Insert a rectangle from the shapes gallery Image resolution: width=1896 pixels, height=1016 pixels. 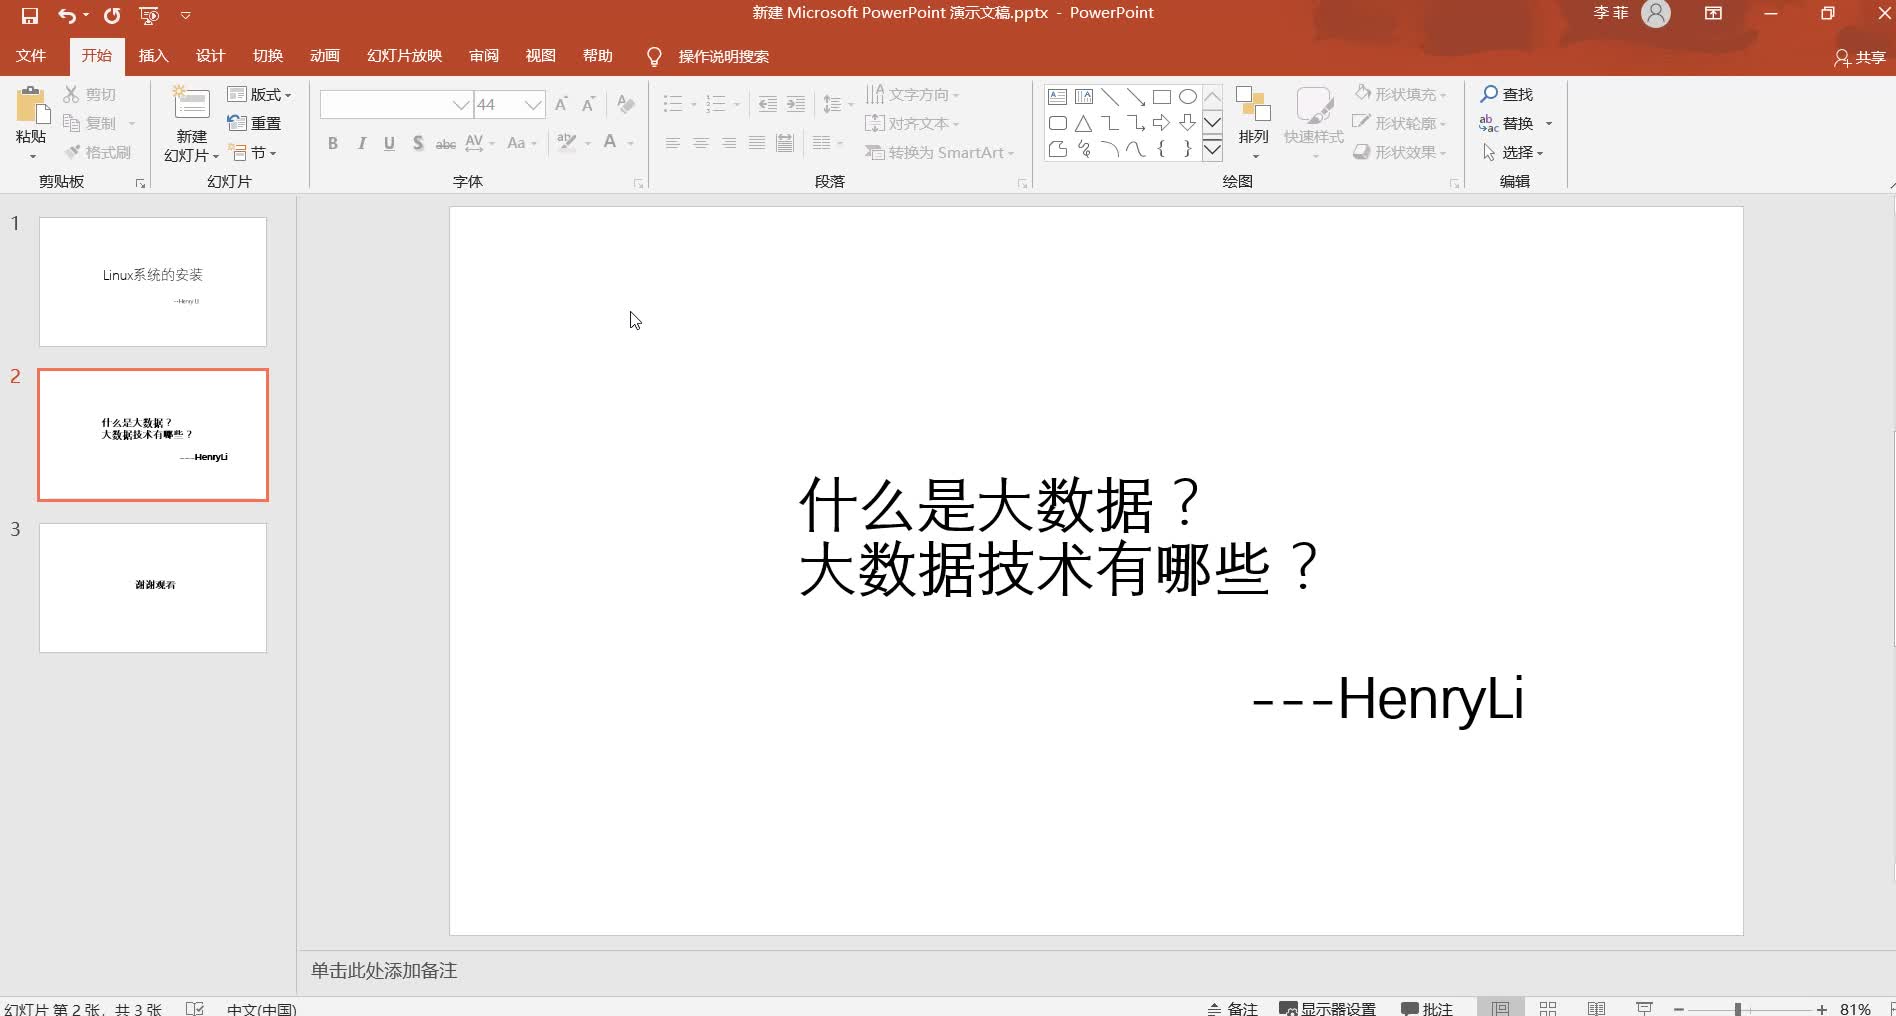(1162, 96)
